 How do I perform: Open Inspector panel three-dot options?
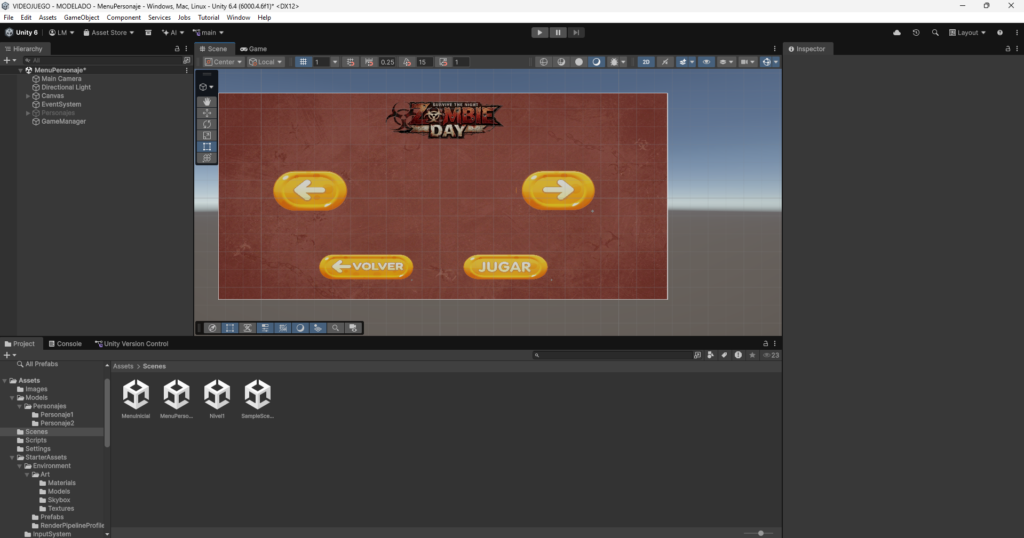1017,49
